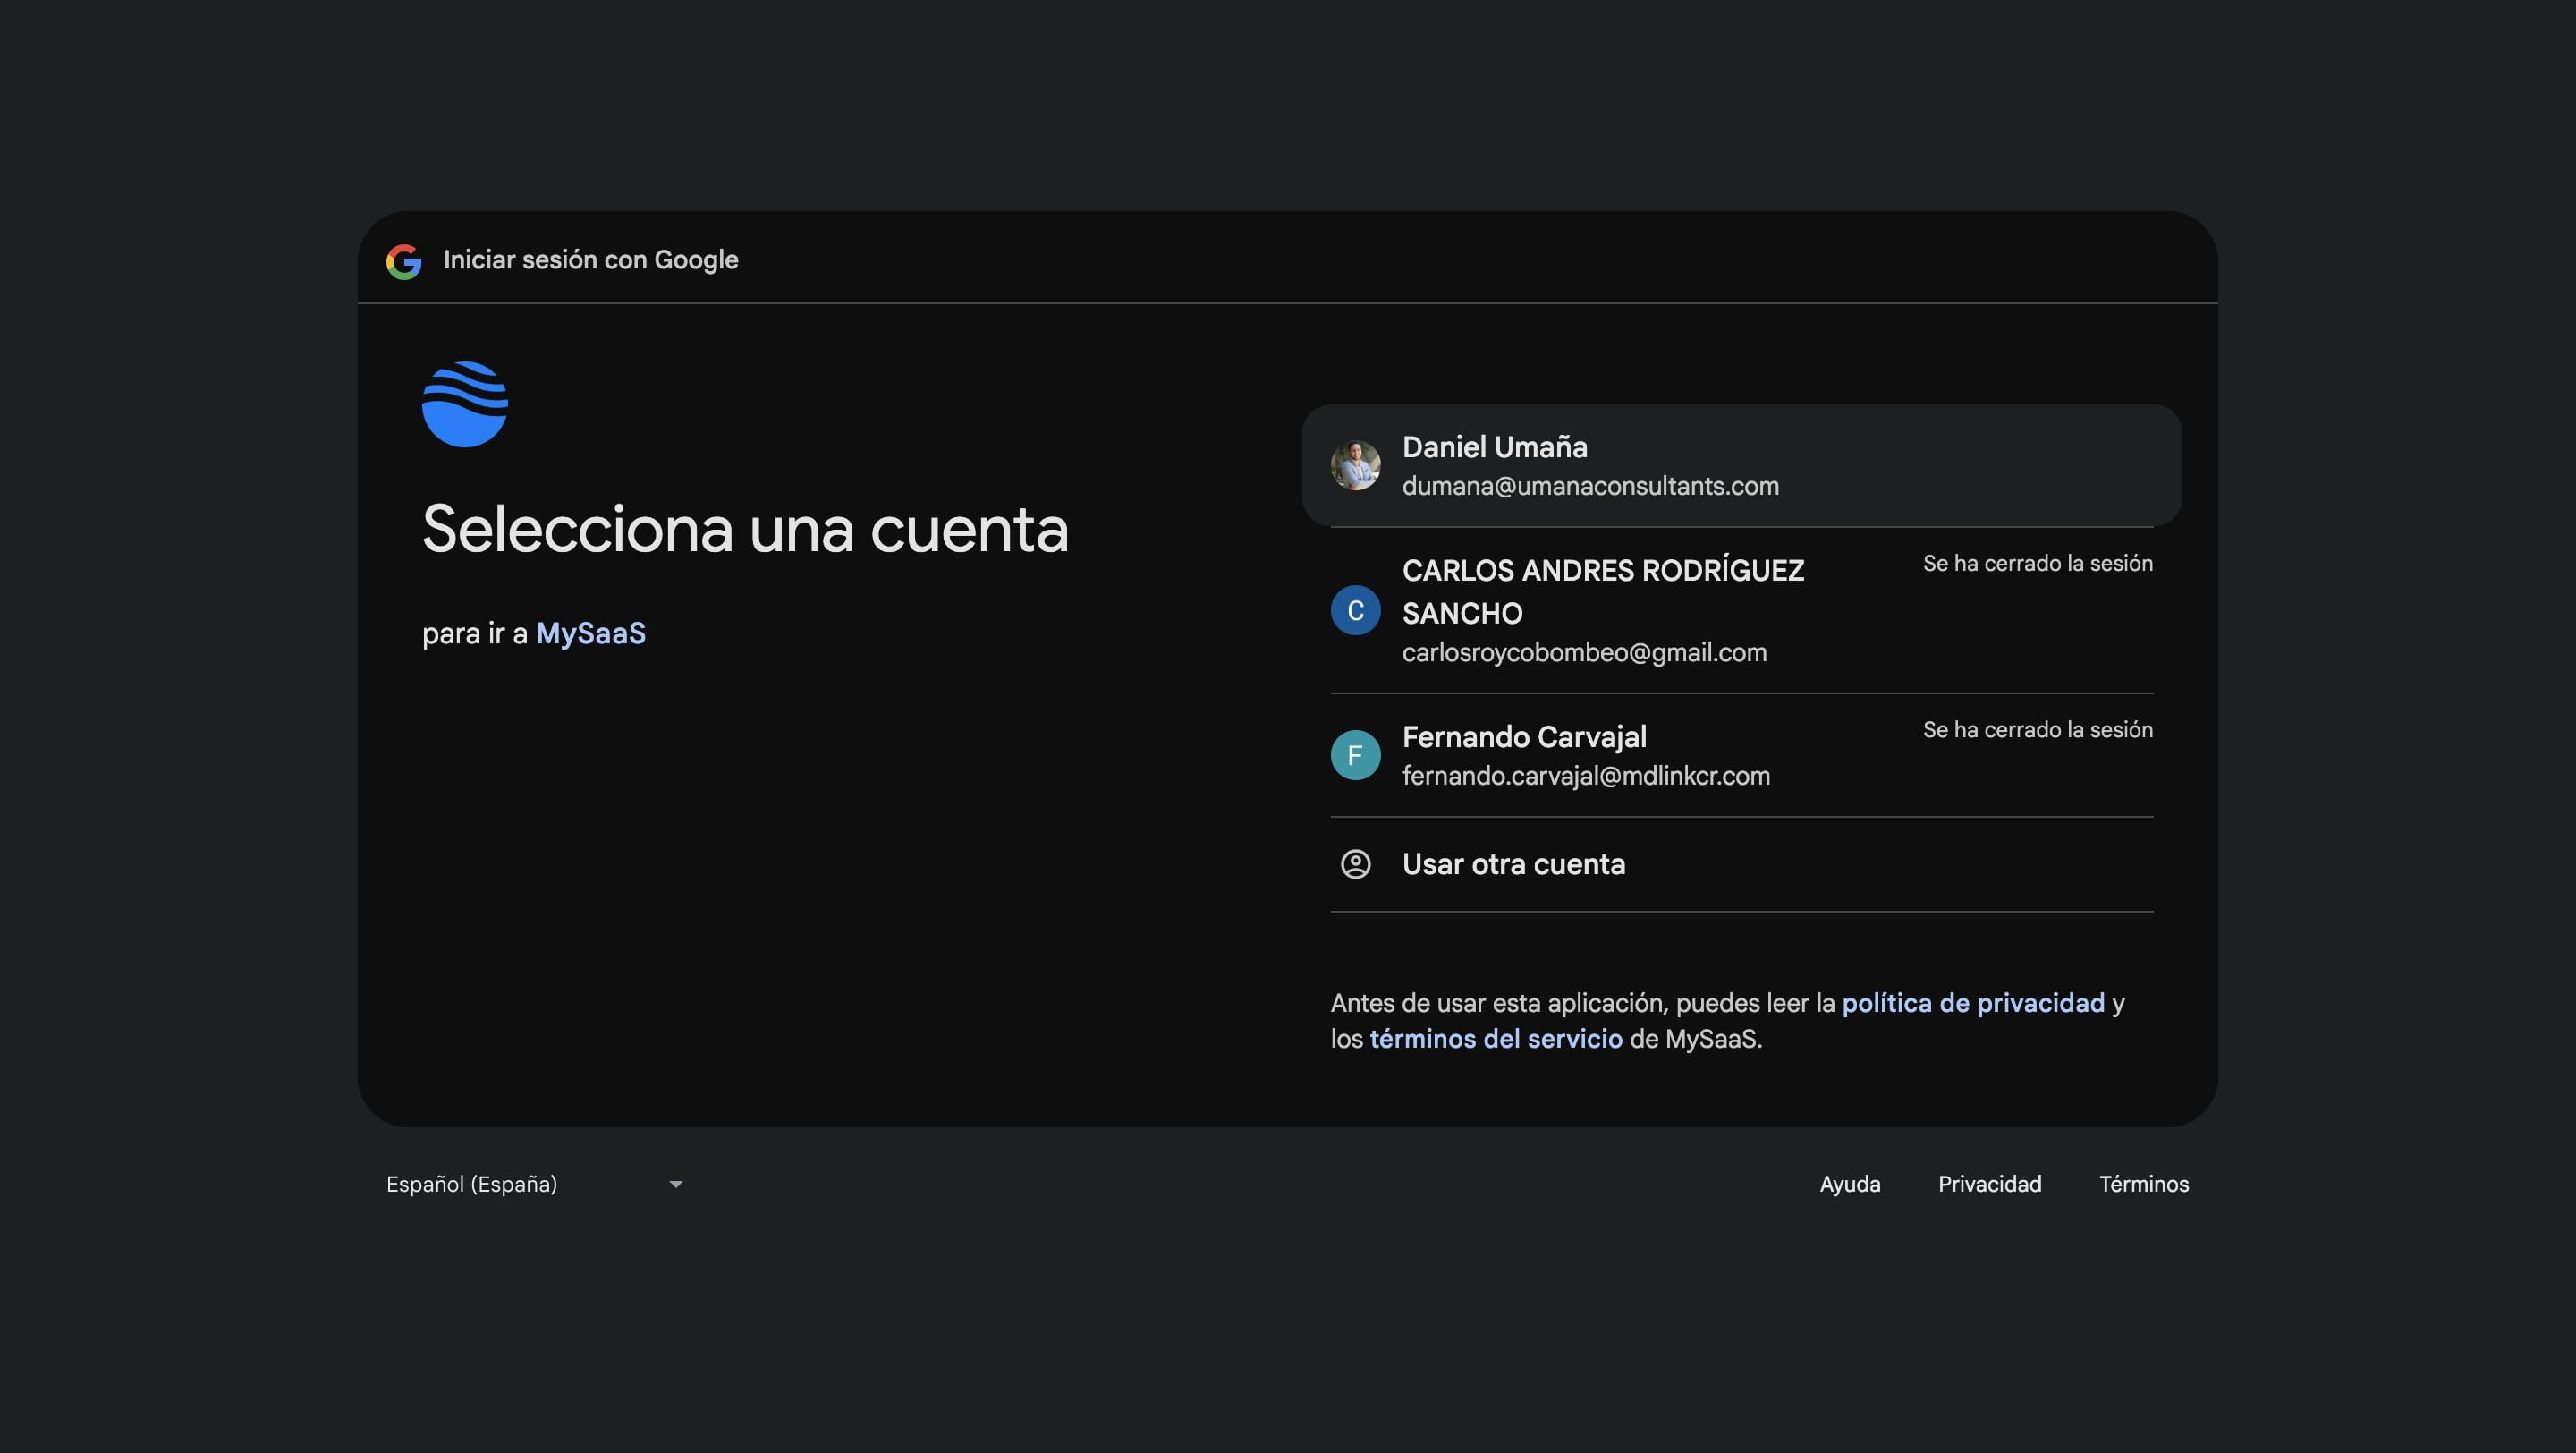Click the teal 'F' avatar for Fernando
2576x1453 pixels.
(x=1355, y=755)
